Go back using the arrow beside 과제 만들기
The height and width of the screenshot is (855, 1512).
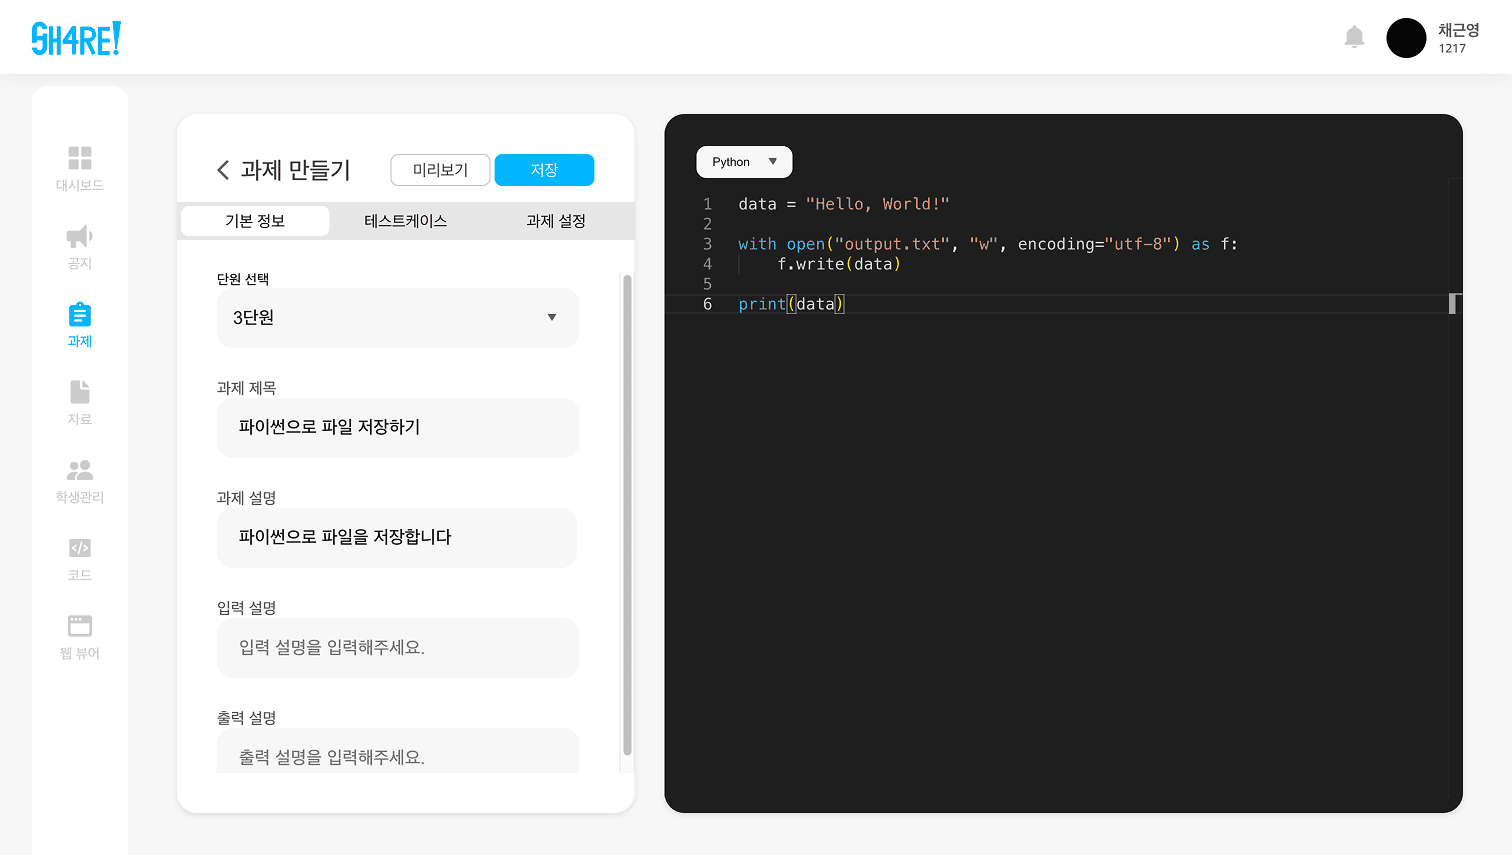(222, 170)
